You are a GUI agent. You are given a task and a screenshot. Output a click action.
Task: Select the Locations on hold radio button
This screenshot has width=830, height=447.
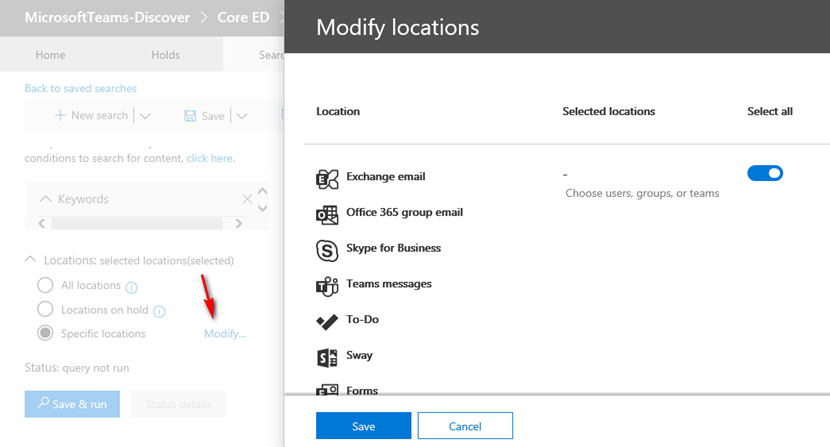(x=46, y=309)
